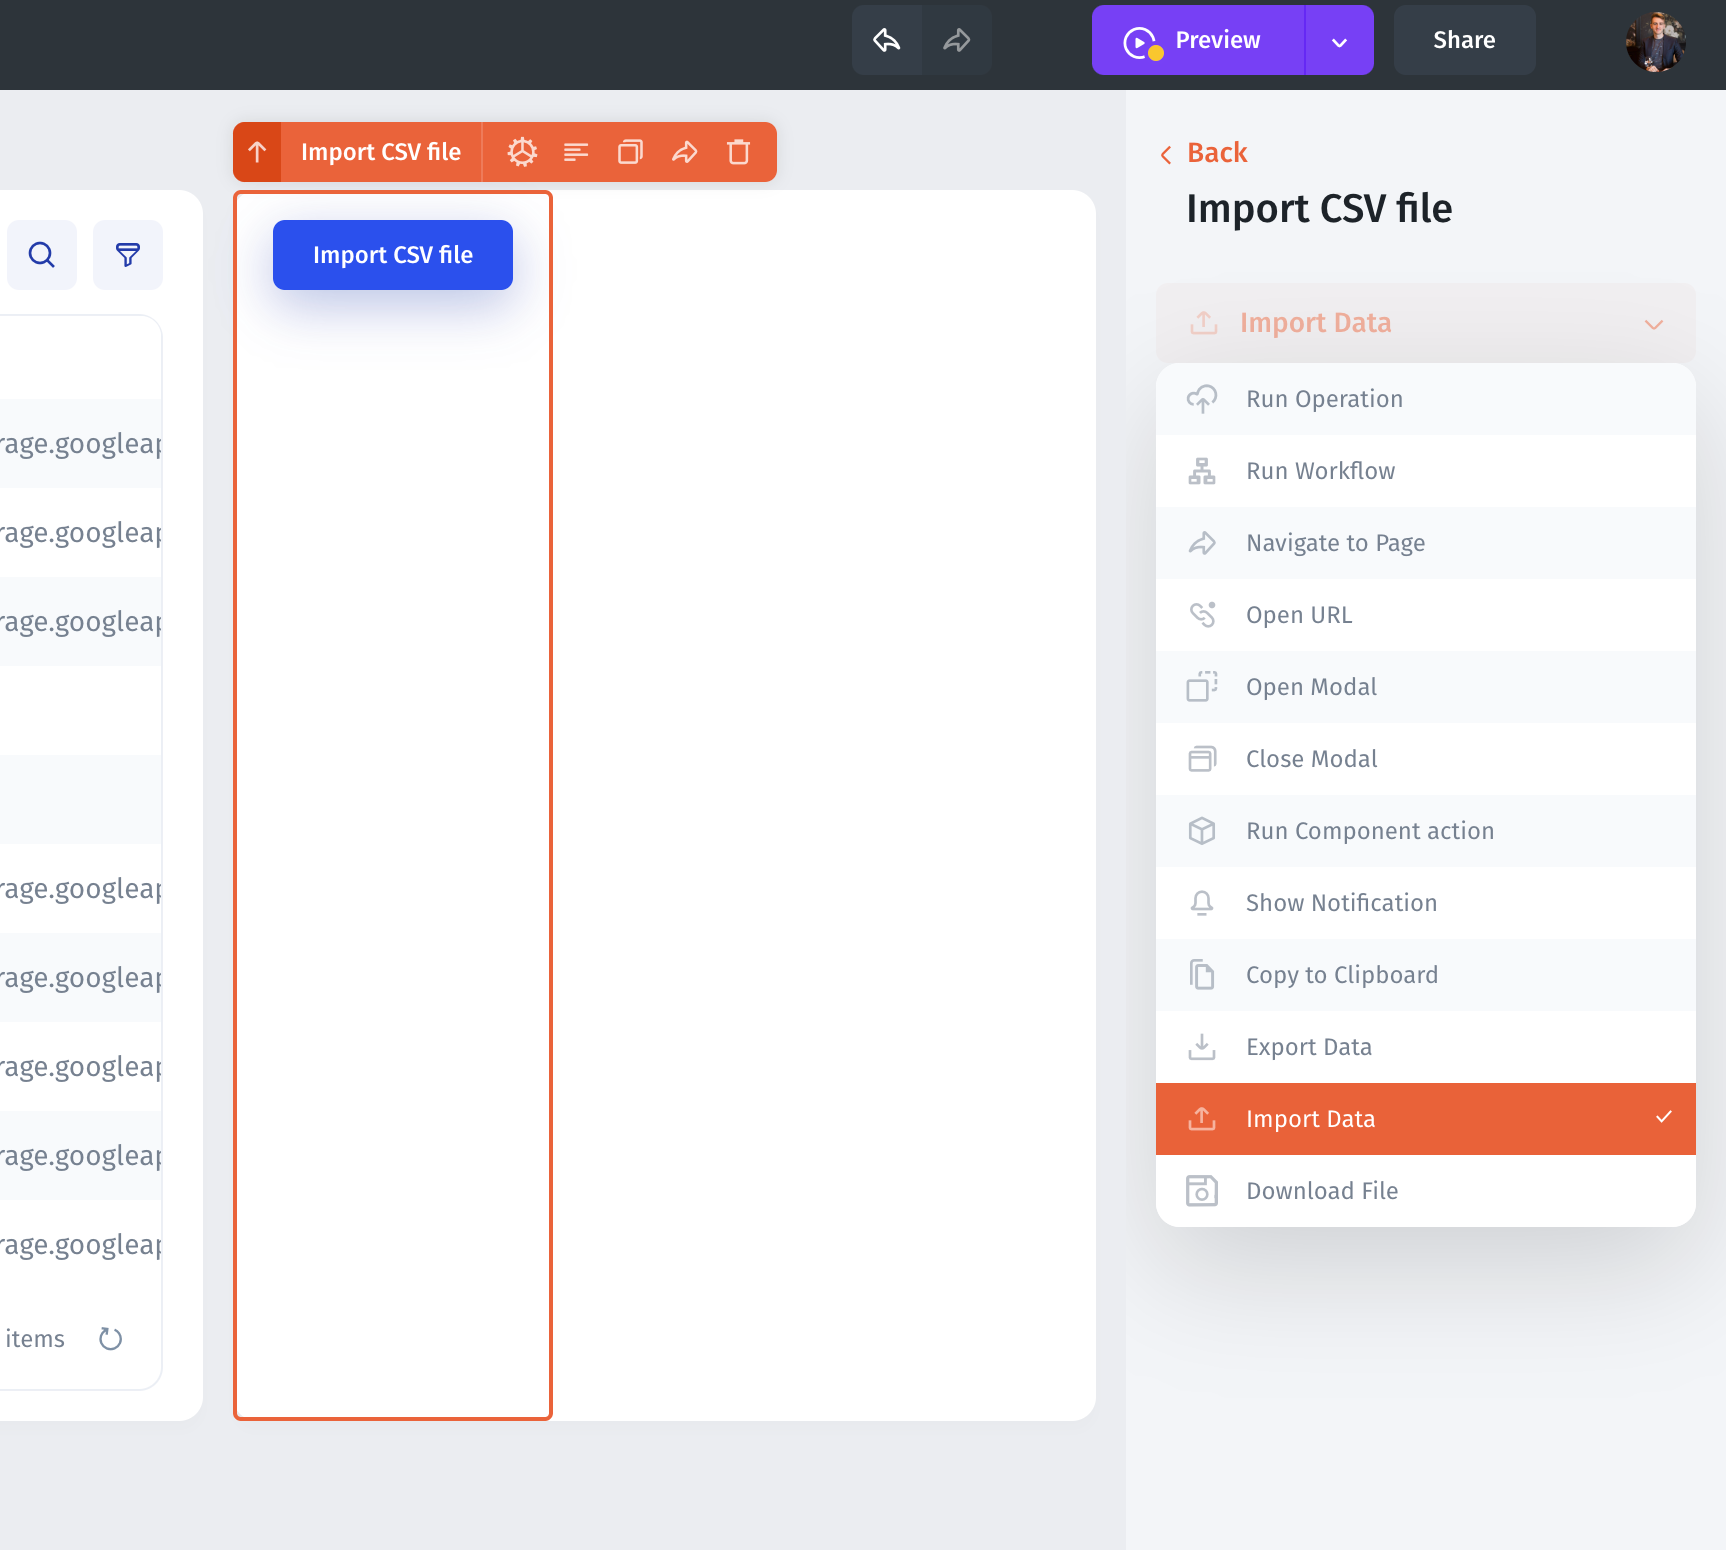Select Run Operation action
Screen dimensions: 1726x1550
(1425, 399)
